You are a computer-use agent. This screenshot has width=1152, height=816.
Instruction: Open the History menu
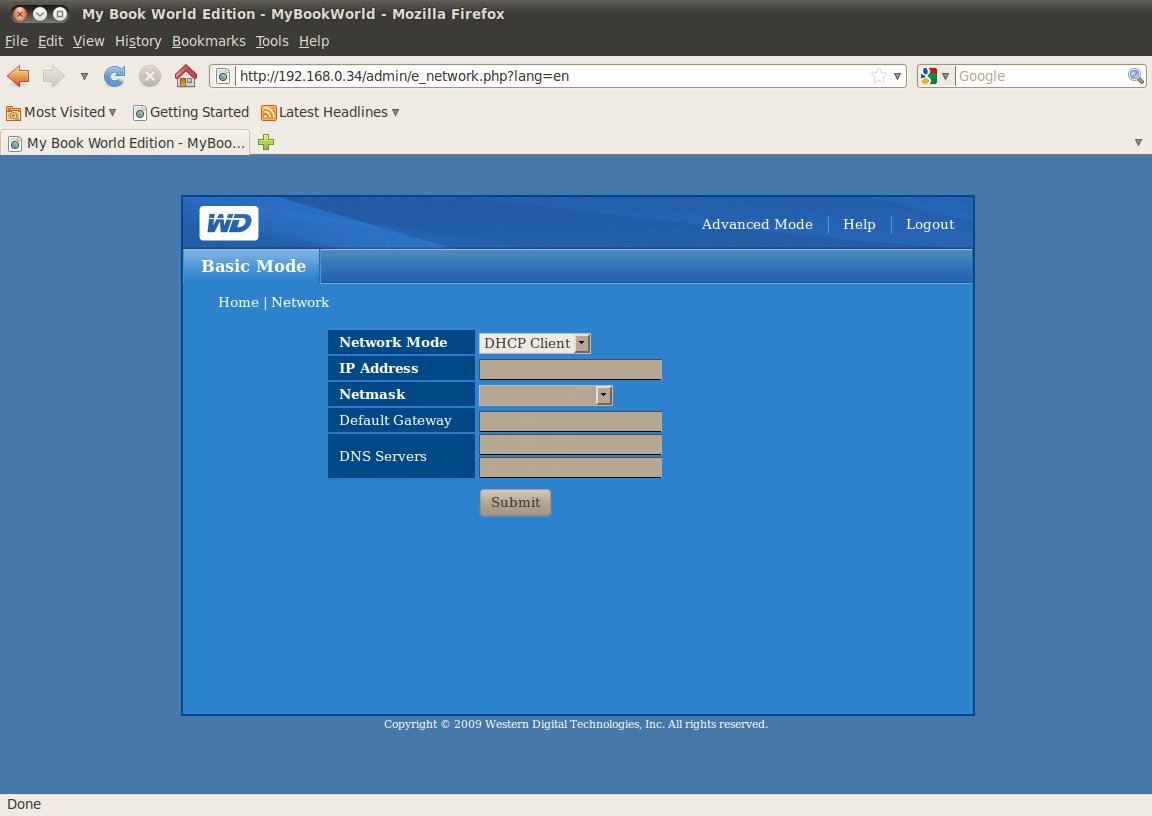click(x=138, y=41)
